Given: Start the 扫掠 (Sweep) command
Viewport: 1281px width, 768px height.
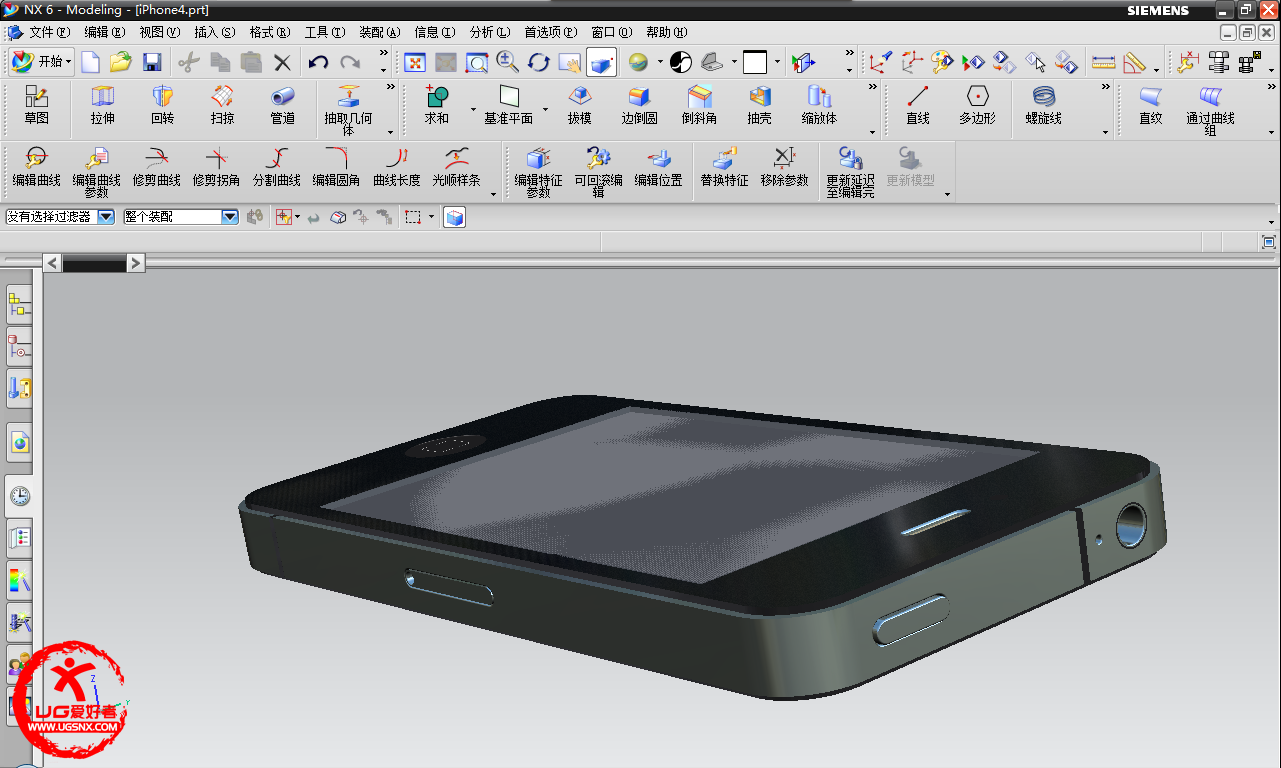Looking at the screenshot, I should click(222, 105).
